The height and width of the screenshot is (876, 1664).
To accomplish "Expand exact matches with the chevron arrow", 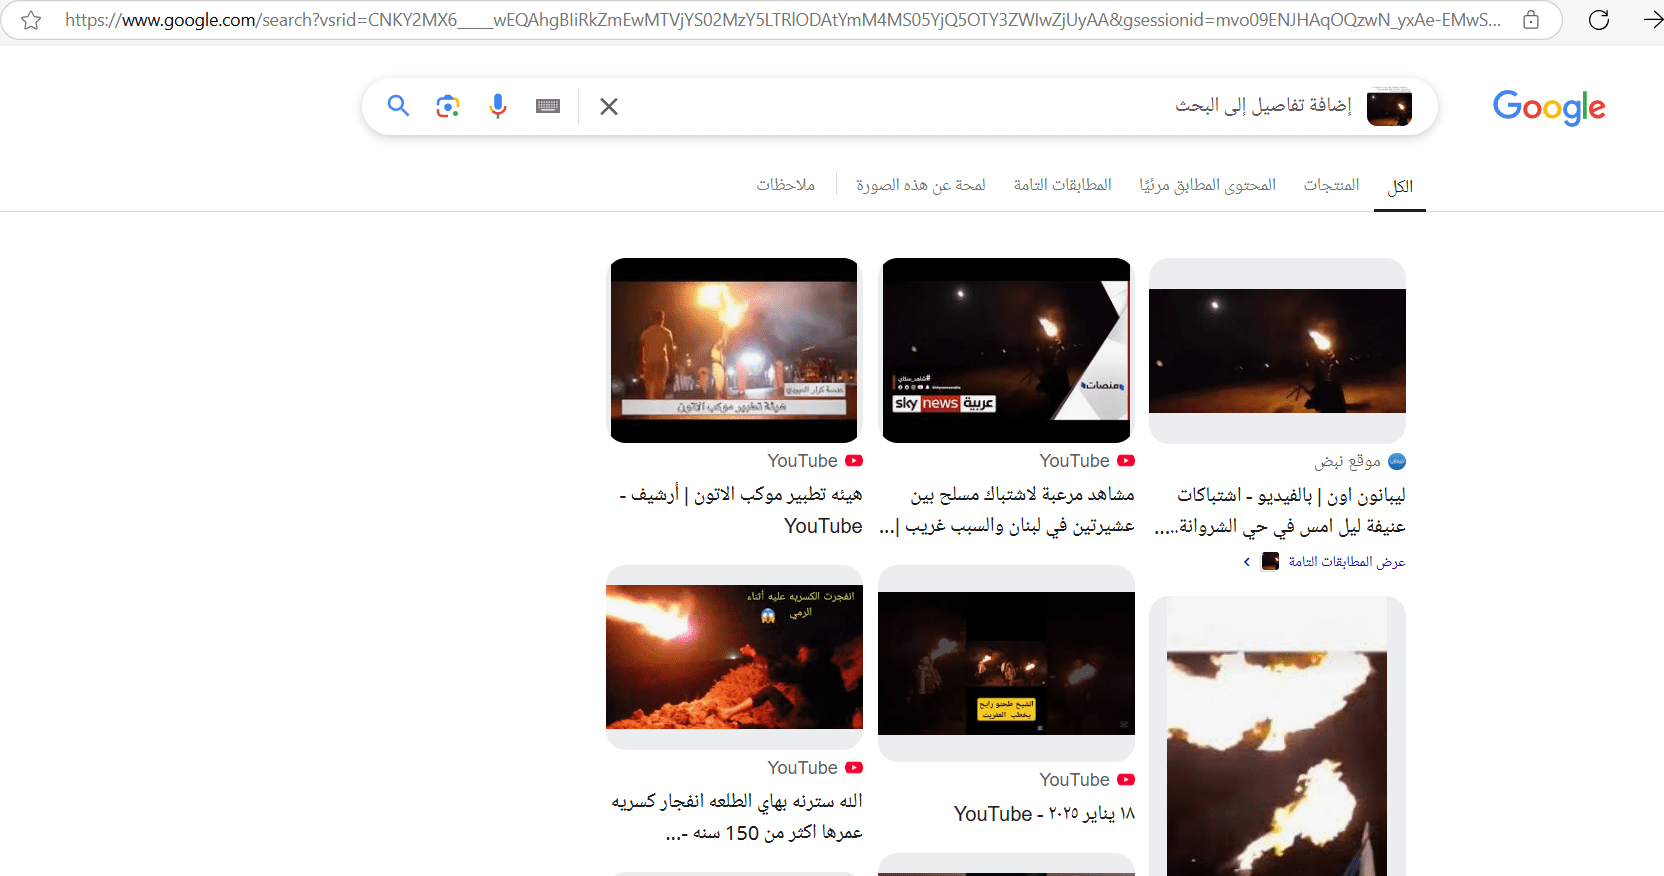I will (1247, 562).
